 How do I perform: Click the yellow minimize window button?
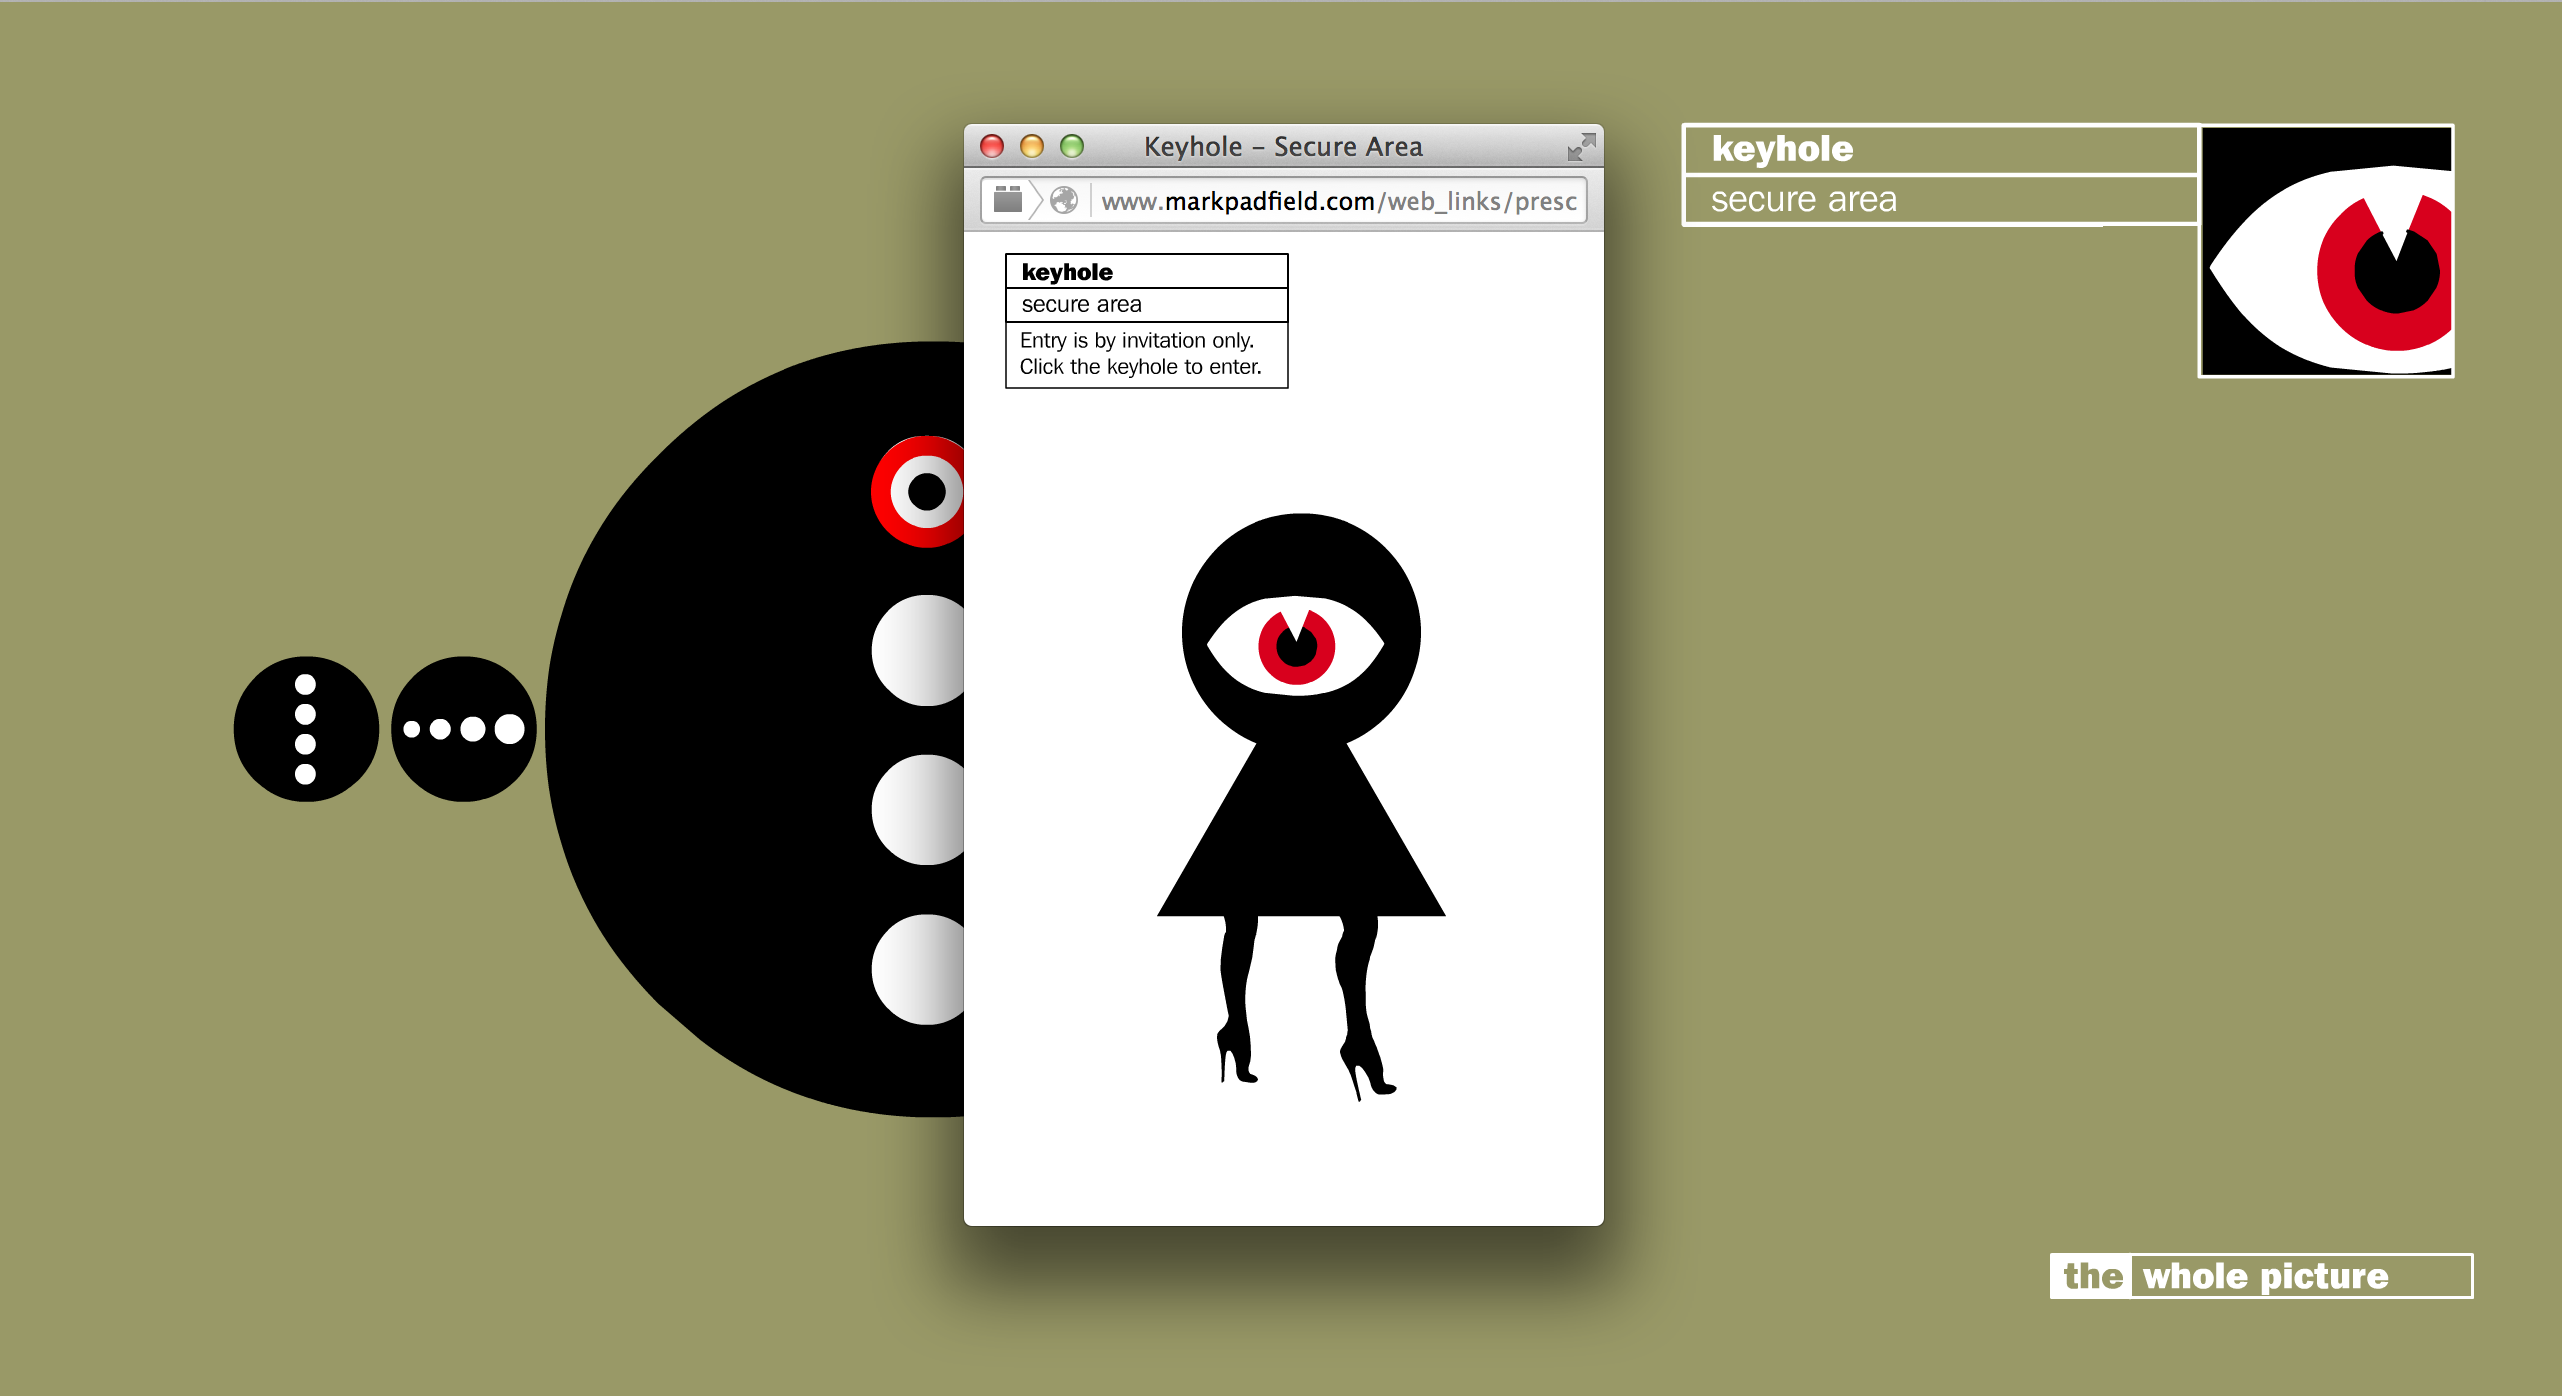point(1032,147)
